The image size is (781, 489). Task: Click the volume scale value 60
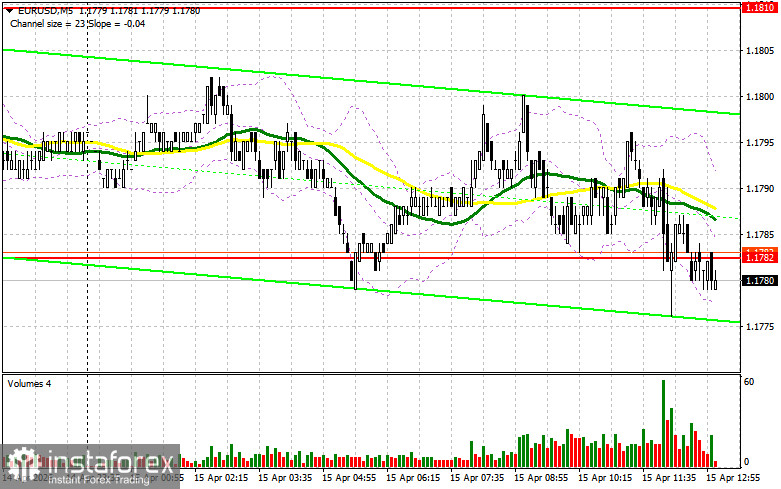tap(749, 382)
